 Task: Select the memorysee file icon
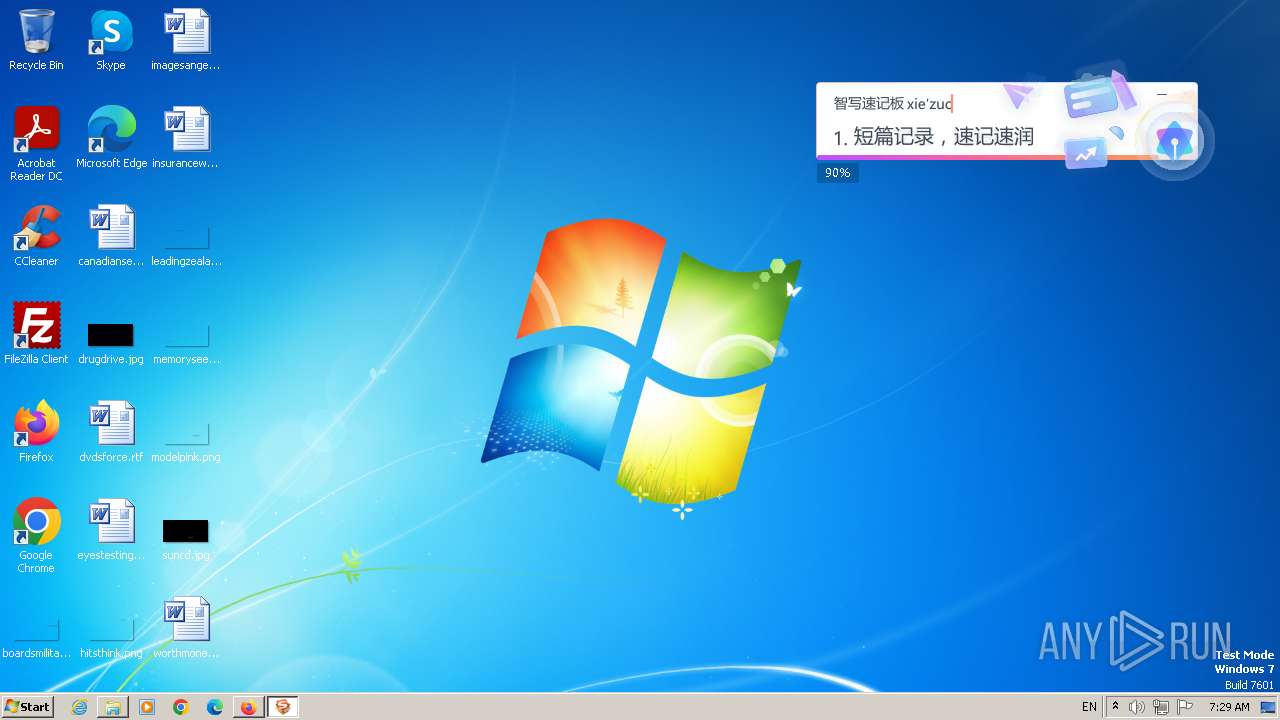tap(186, 343)
